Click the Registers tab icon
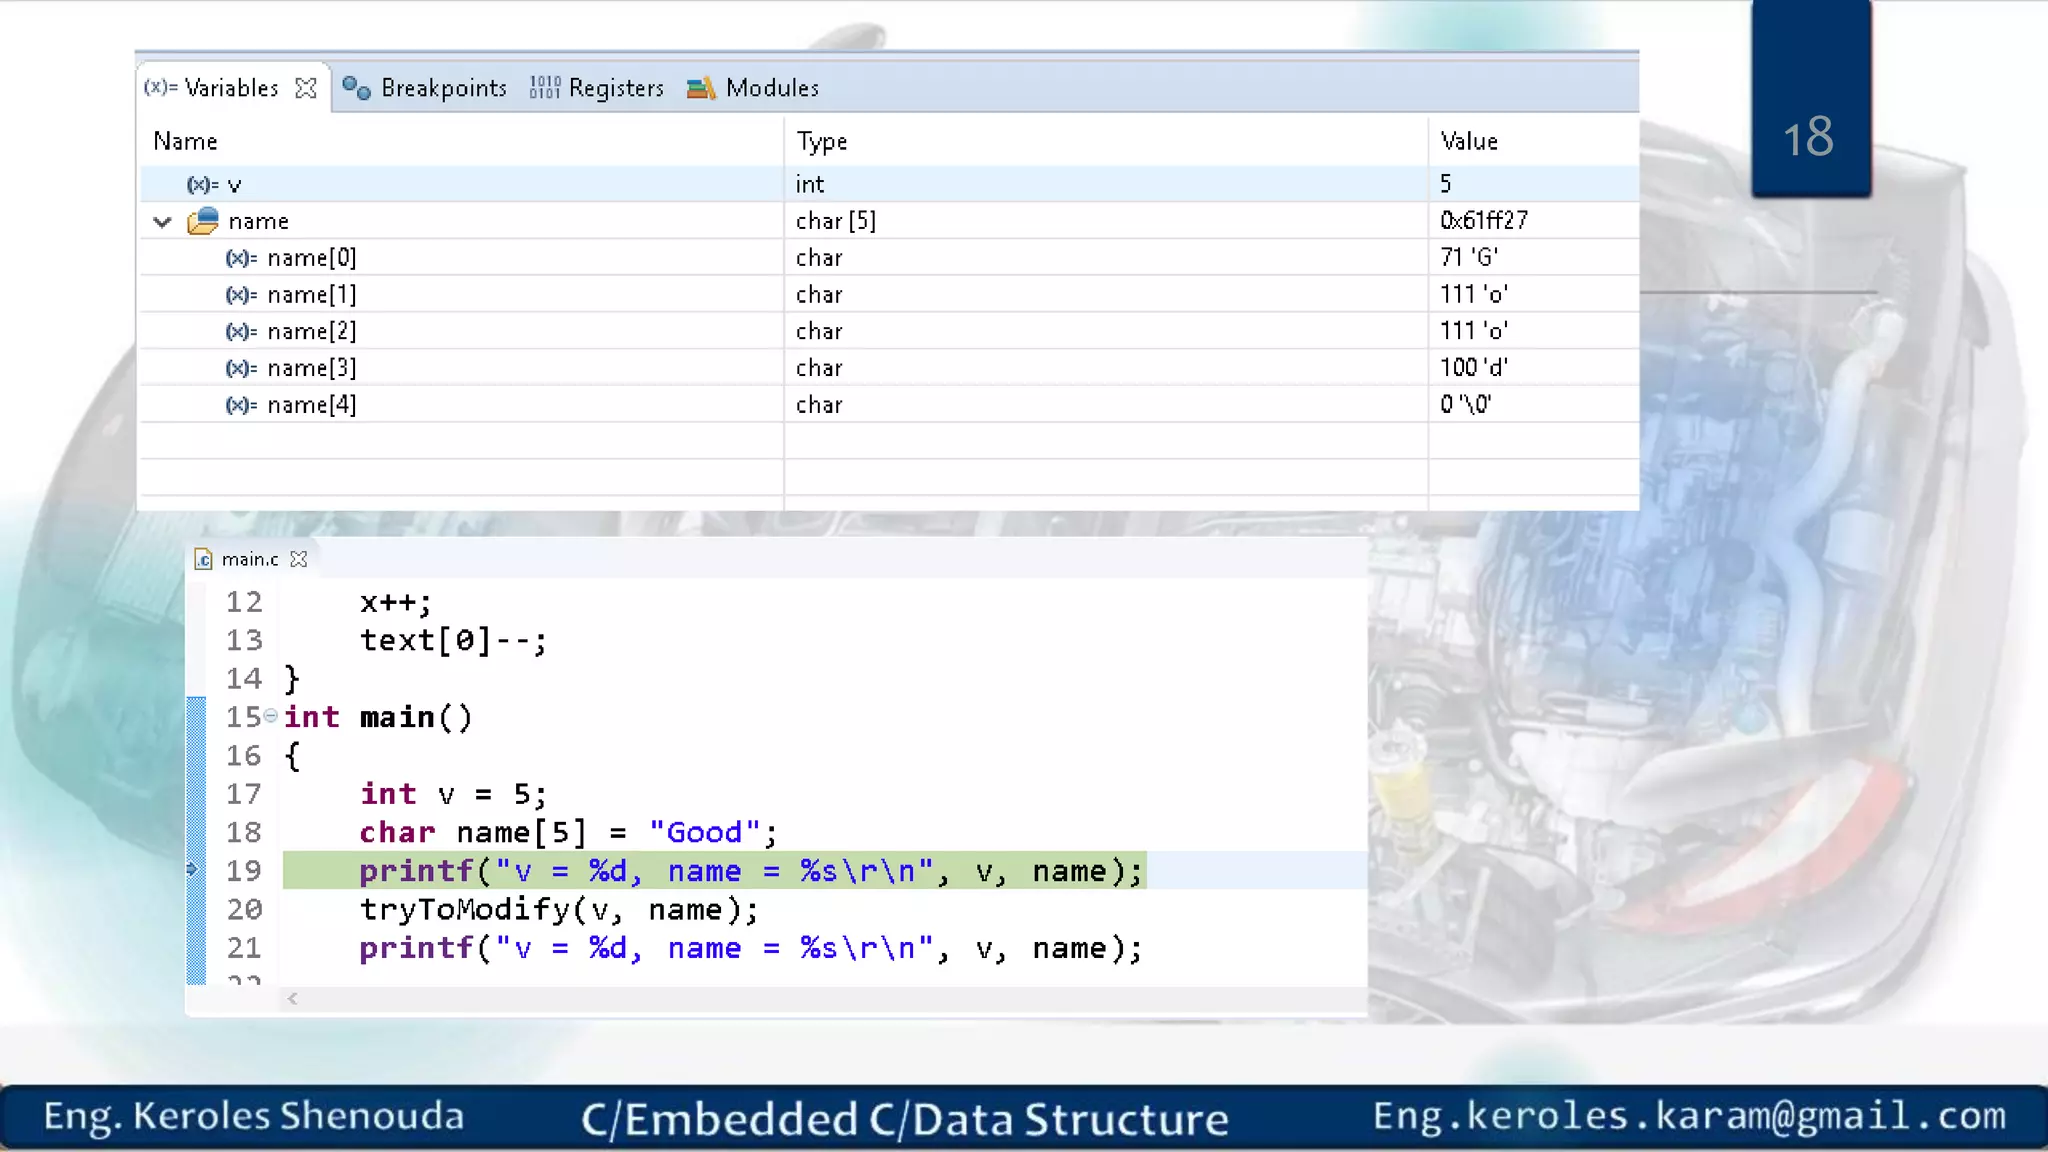Viewport: 2048px width, 1152px height. [x=545, y=88]
